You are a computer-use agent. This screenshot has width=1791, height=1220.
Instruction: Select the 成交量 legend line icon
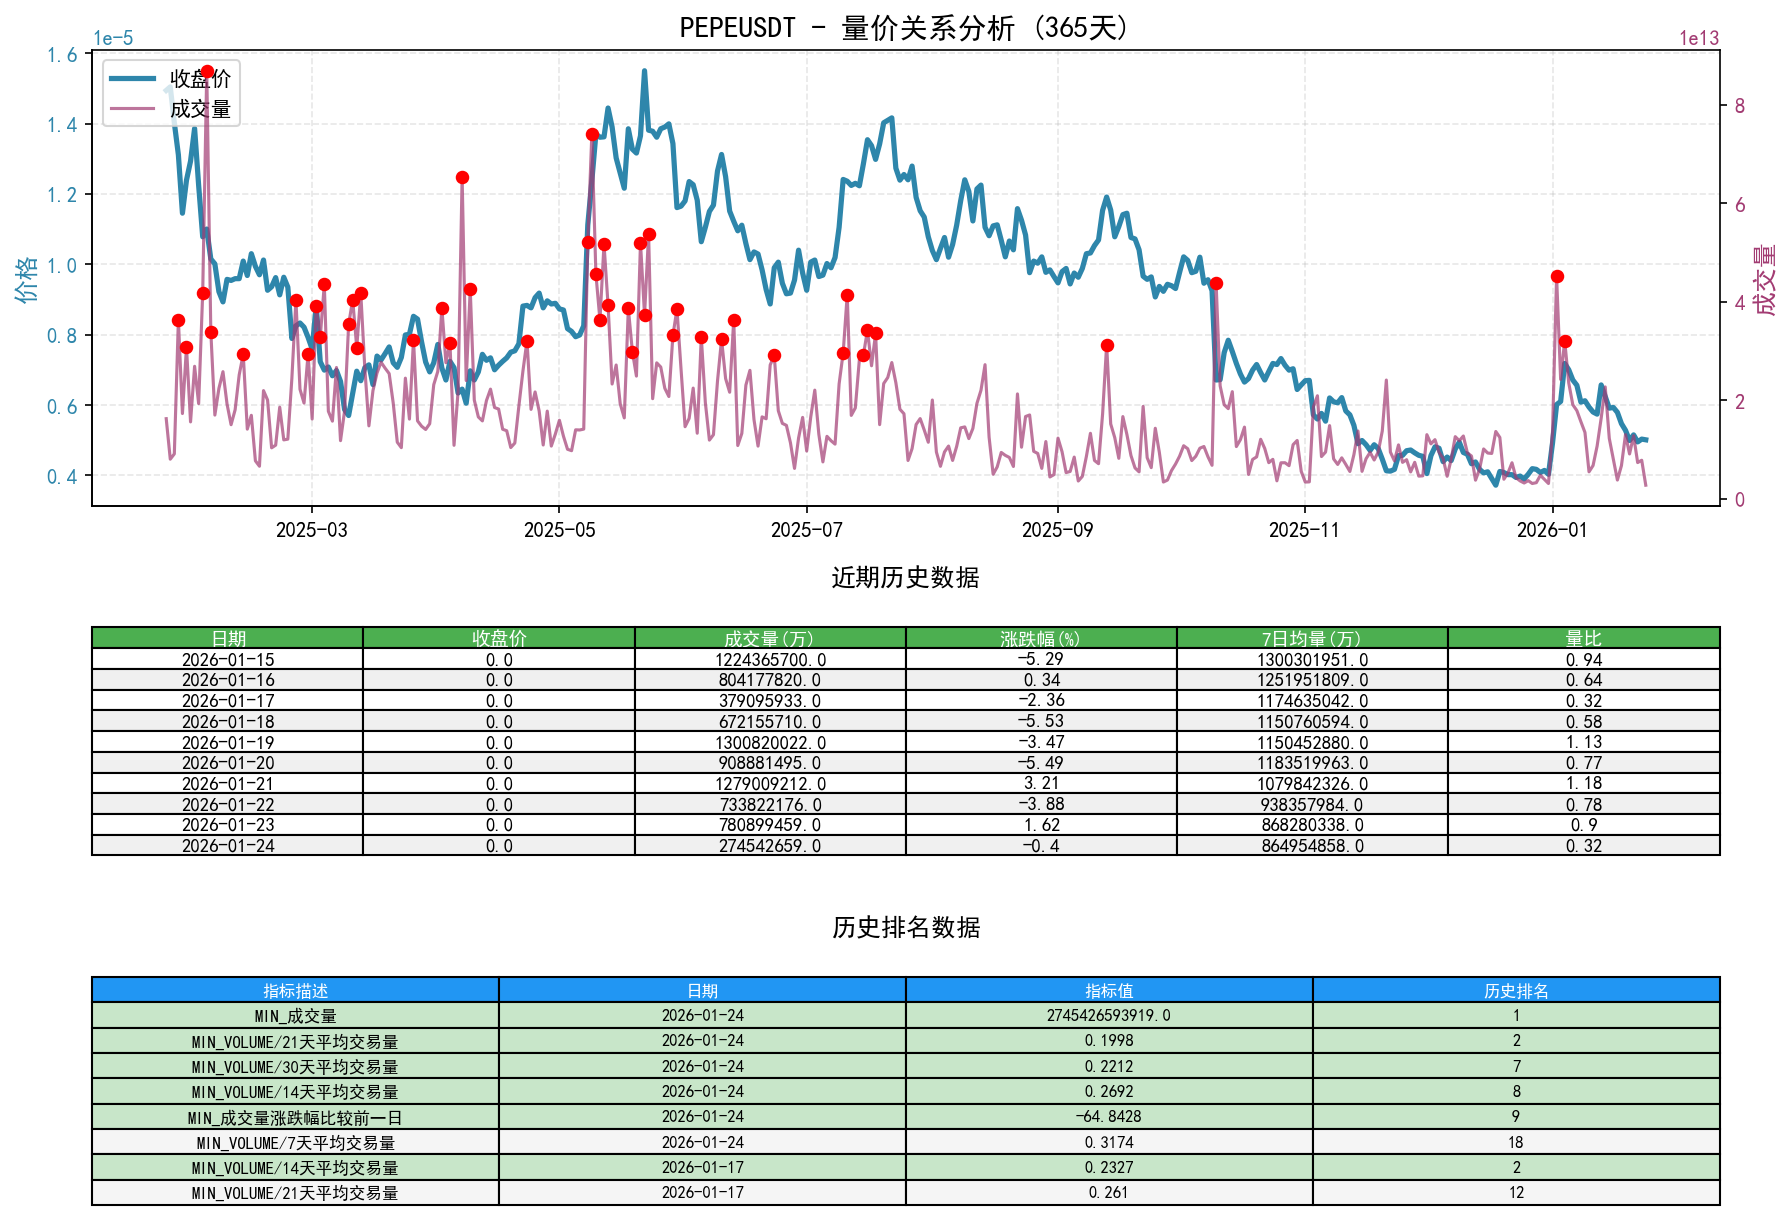point(135,110)
